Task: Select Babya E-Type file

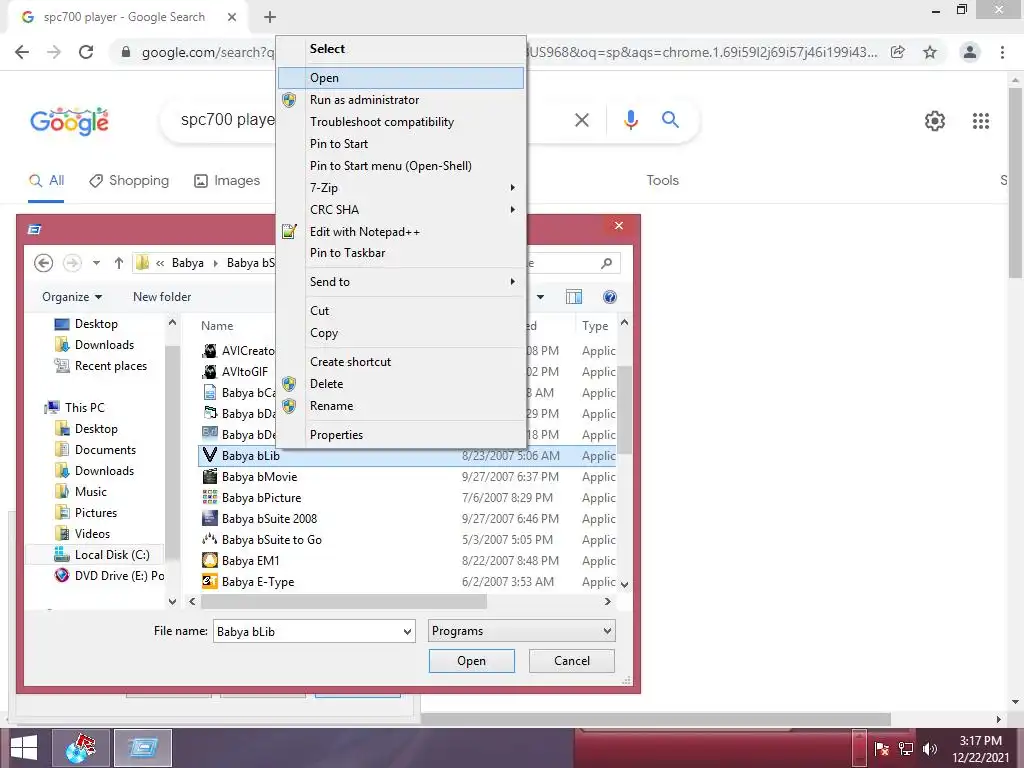Action: pos(408,582)
